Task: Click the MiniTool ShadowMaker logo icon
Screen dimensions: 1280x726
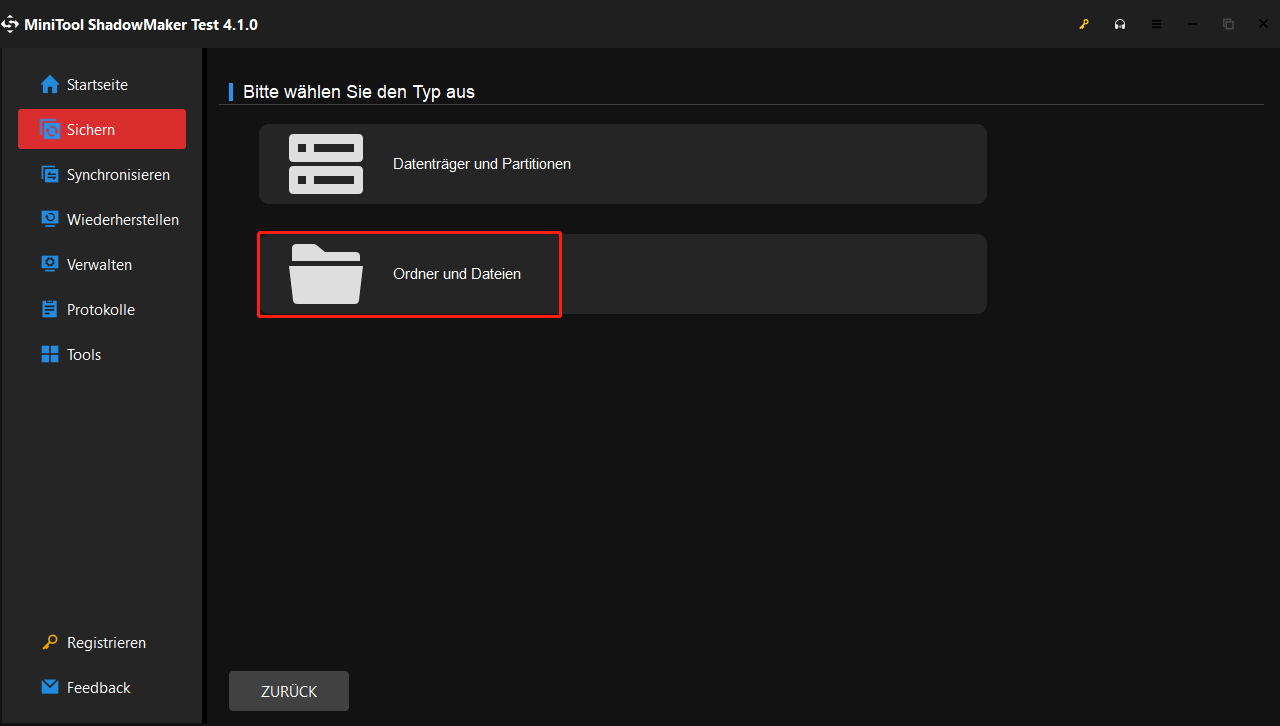Action: click(x=10, y=24)
